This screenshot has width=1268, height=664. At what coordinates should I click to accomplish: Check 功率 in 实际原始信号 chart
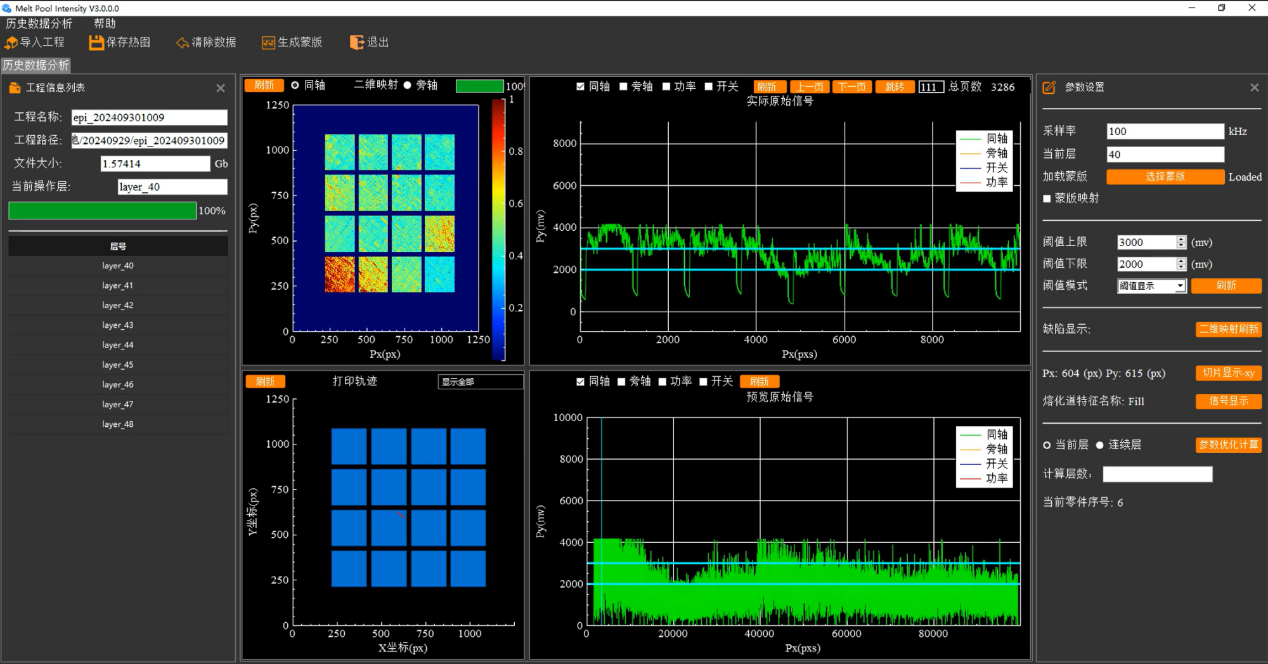click(666, 87)
